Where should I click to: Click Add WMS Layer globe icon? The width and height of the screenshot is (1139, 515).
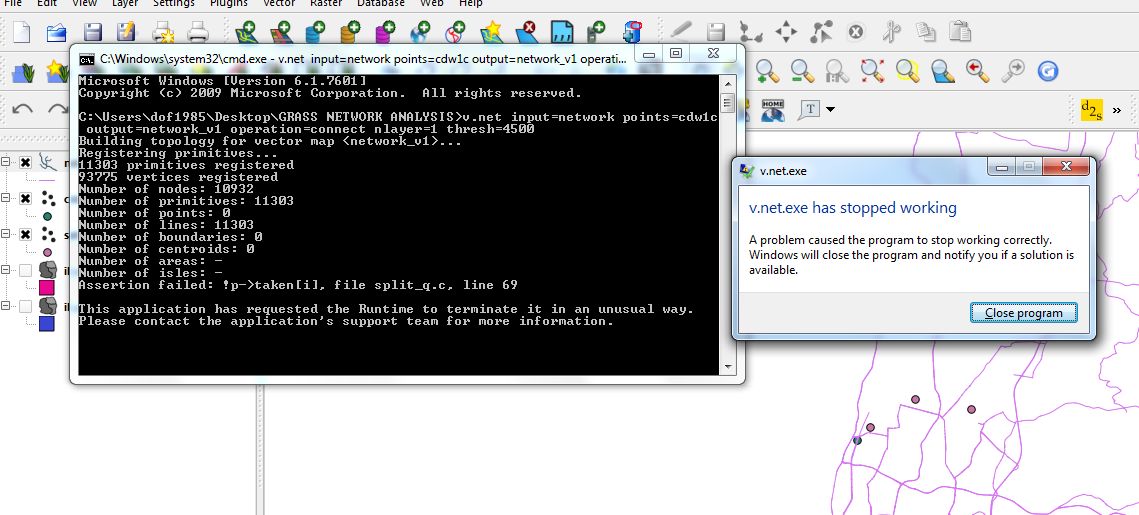pyautogui.click(x=420, y=32)
